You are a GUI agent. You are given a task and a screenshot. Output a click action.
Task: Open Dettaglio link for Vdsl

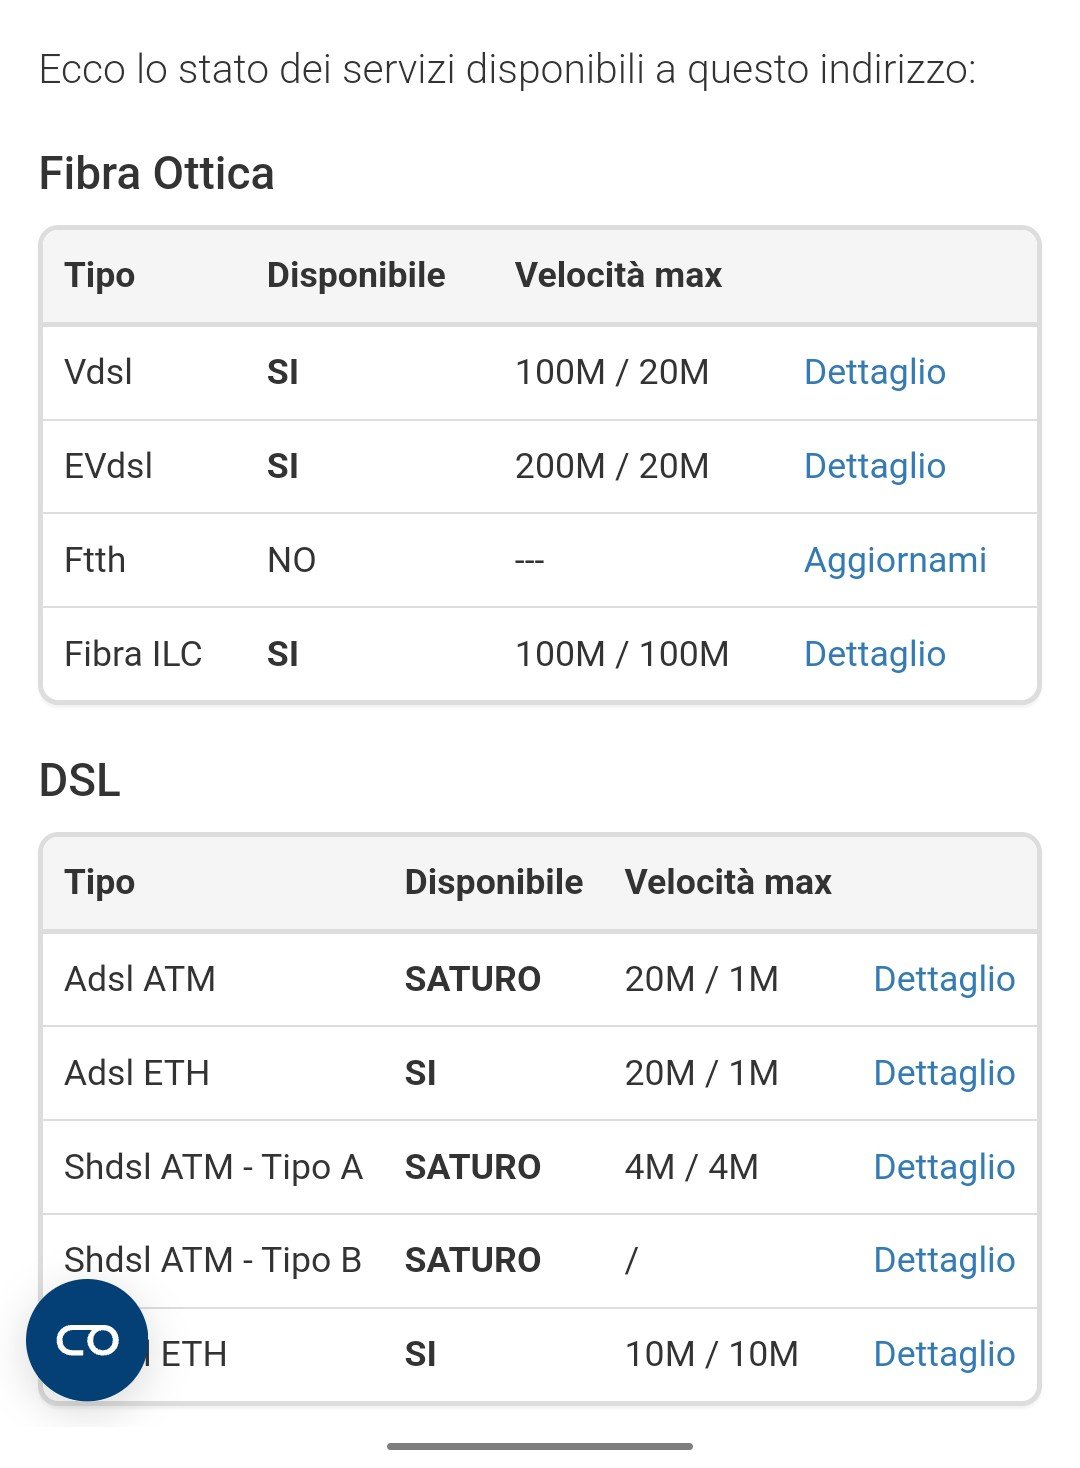point(874,372)
